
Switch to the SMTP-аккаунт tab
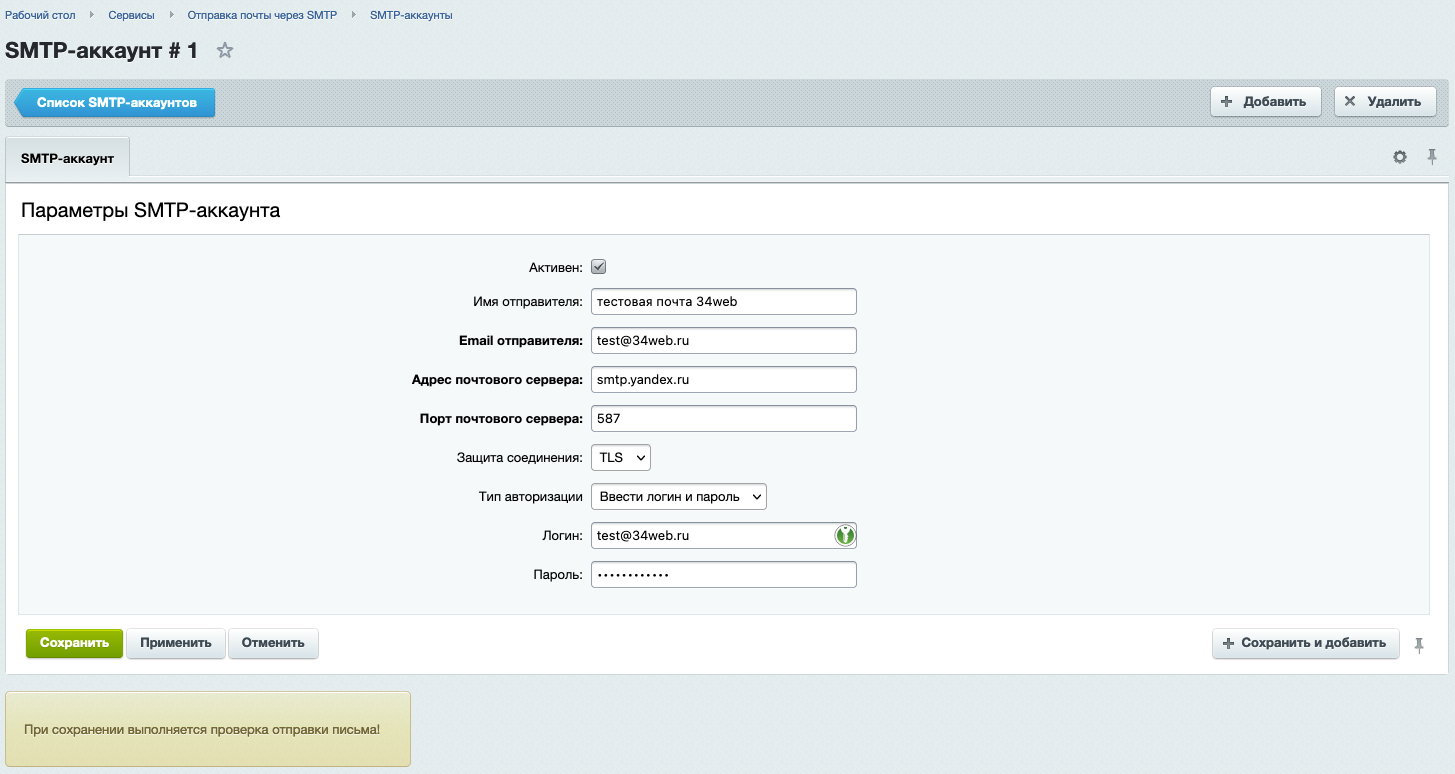(68, 159)
